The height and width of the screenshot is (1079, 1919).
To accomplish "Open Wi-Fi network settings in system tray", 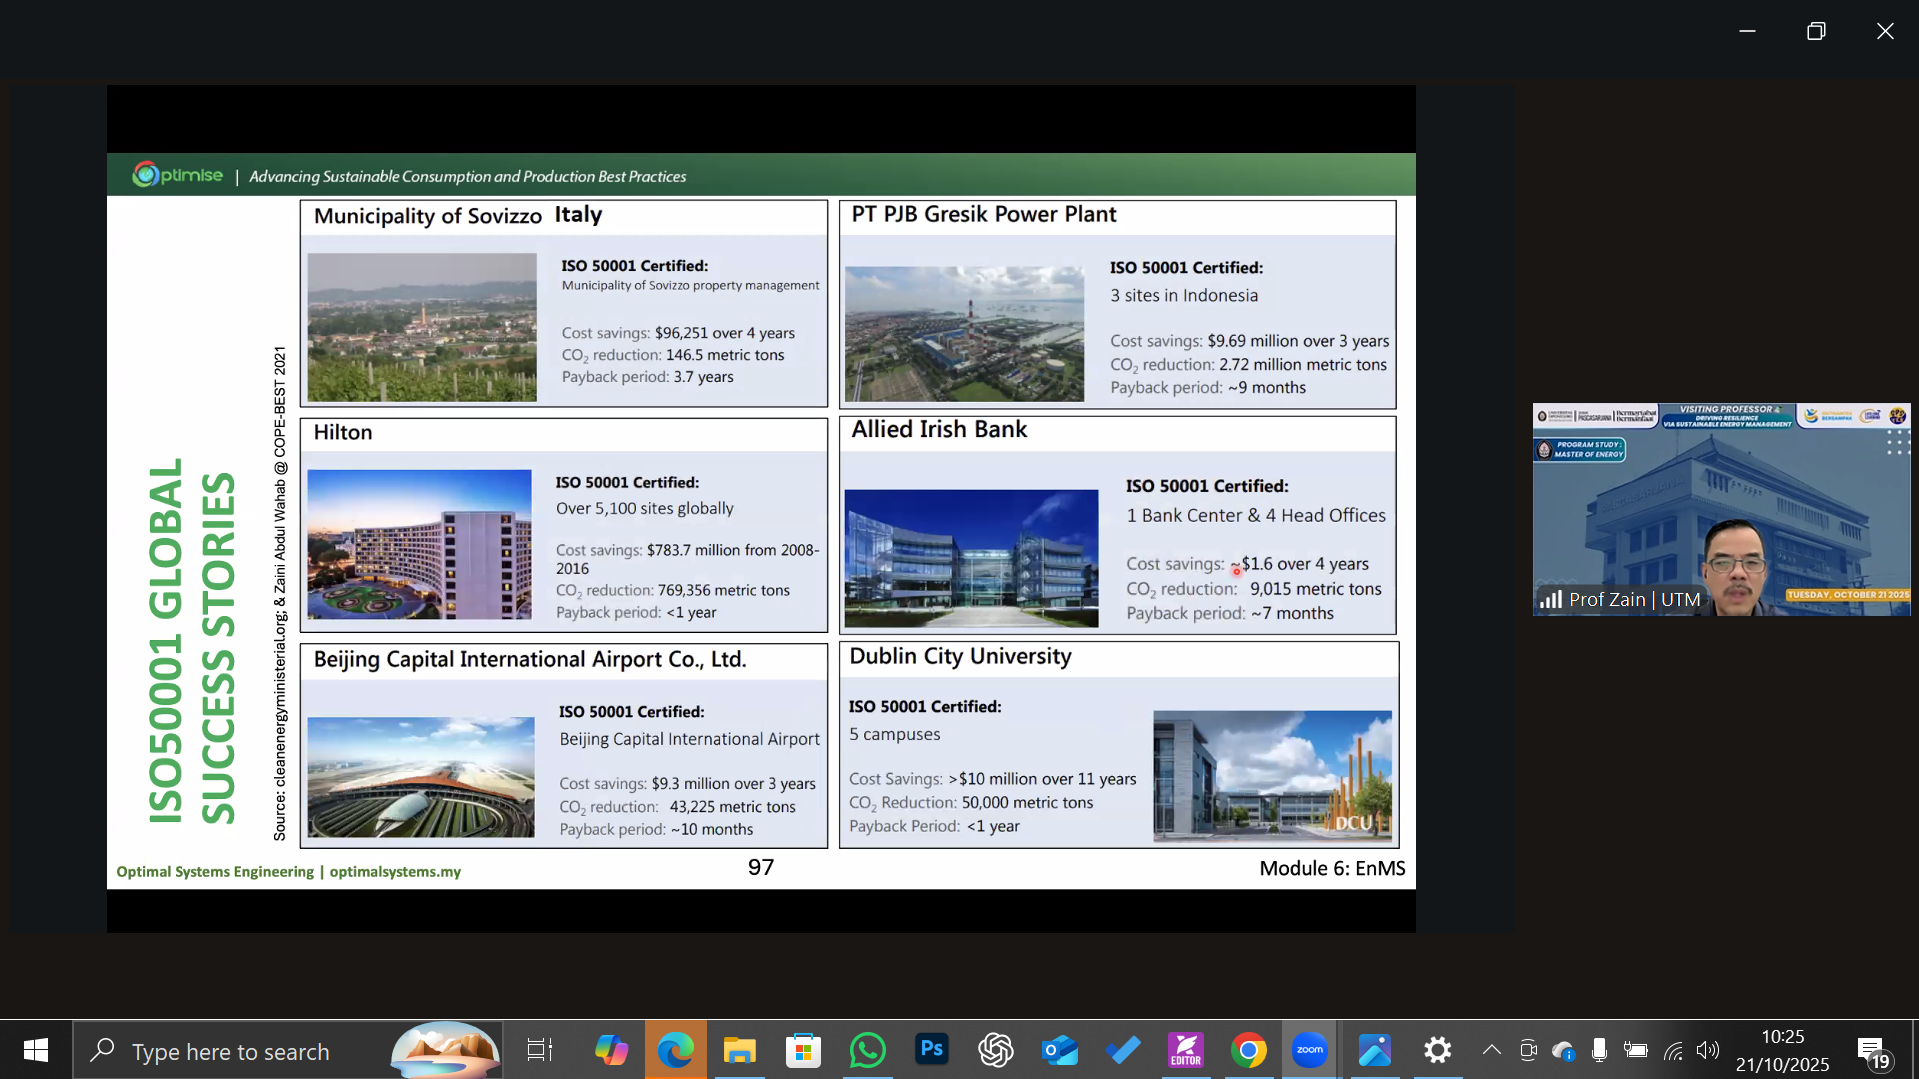I will coord(1673,1050).
